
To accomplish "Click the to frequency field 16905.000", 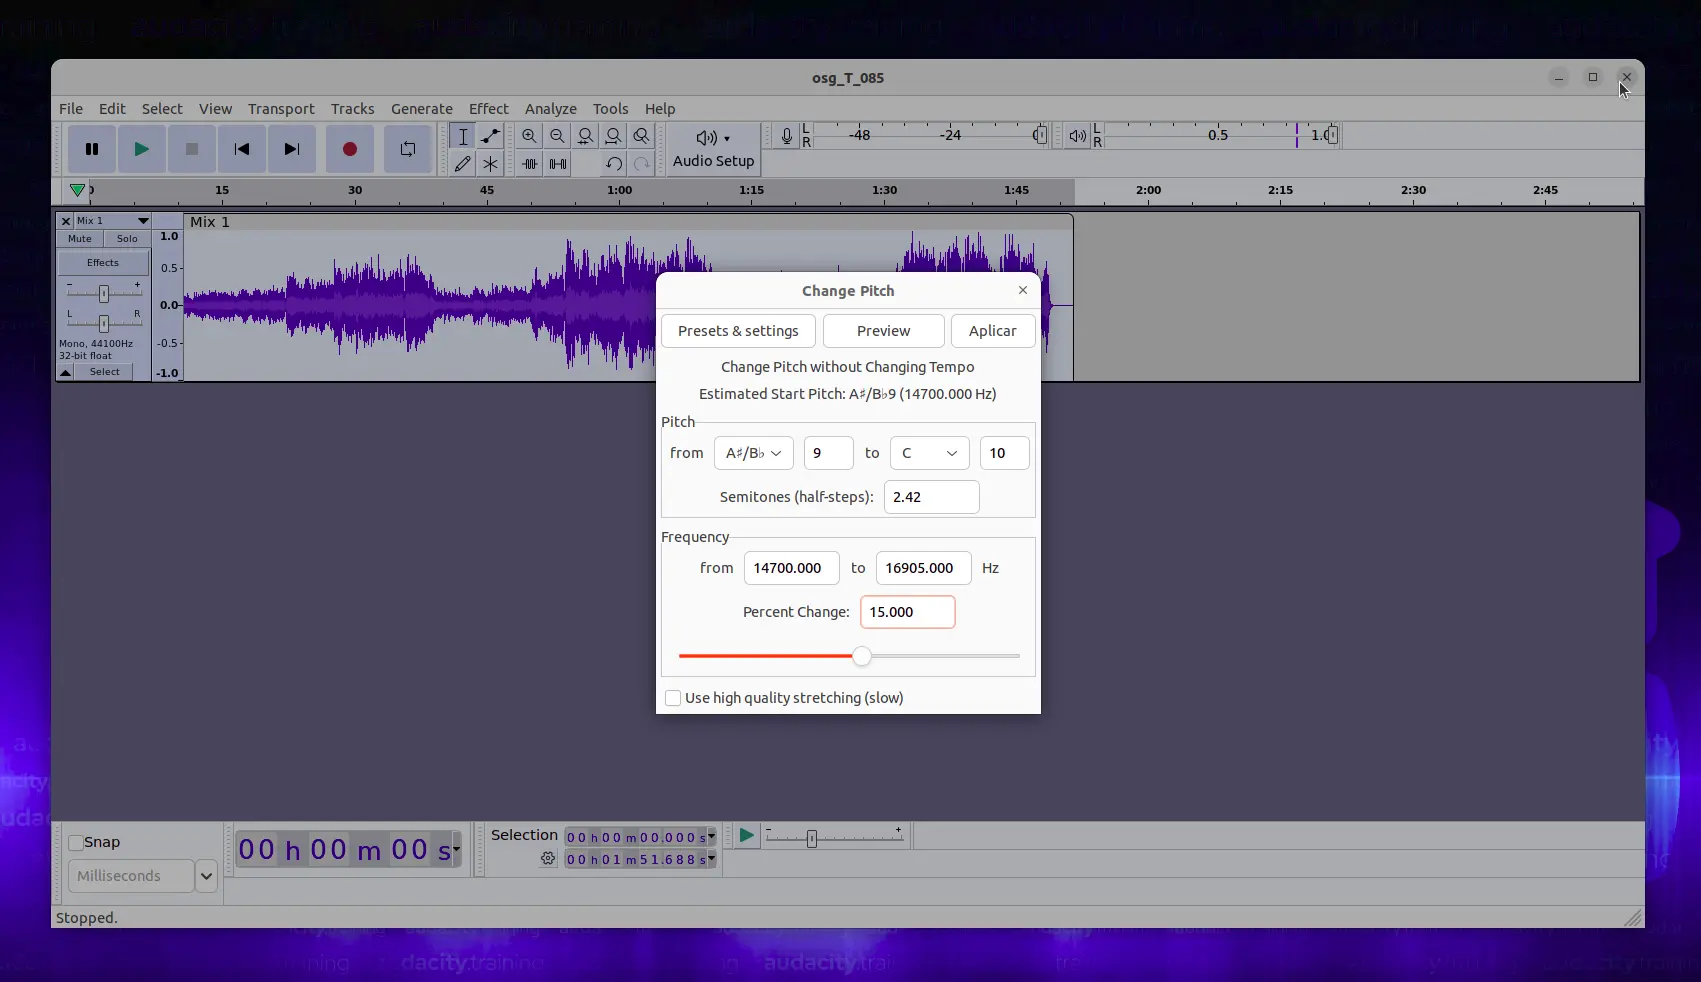I will pyautogui.click(x=924, y=568).
